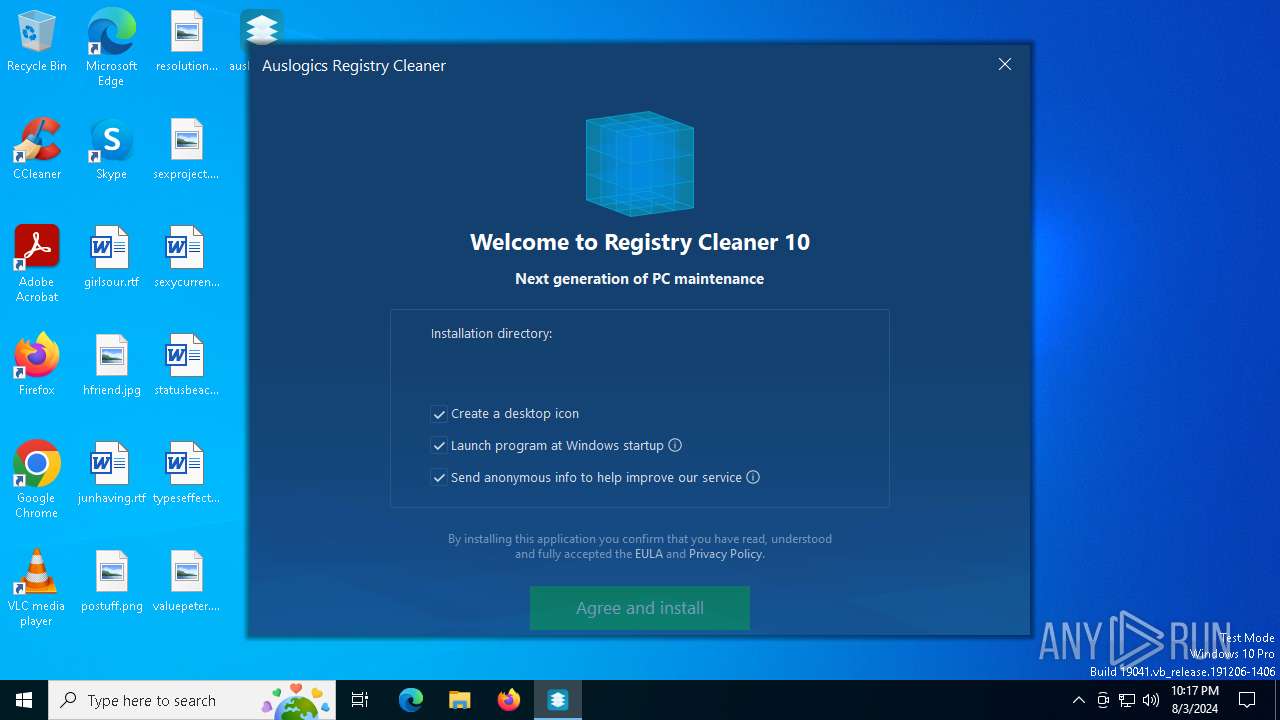The height and width of the screenshot is (720, 1280).
Task: Open the EULA link
Action: pos(649,554)
